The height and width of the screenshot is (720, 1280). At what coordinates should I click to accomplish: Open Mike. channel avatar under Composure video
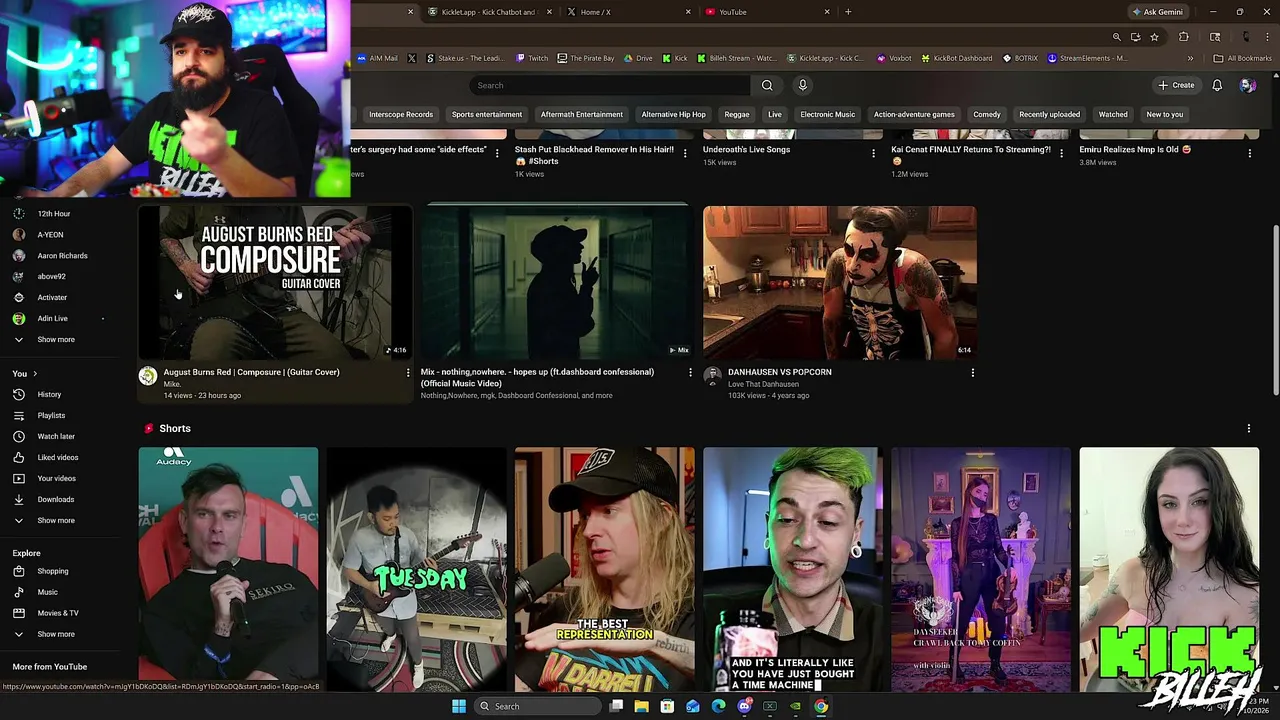click(x=148, y=376)
